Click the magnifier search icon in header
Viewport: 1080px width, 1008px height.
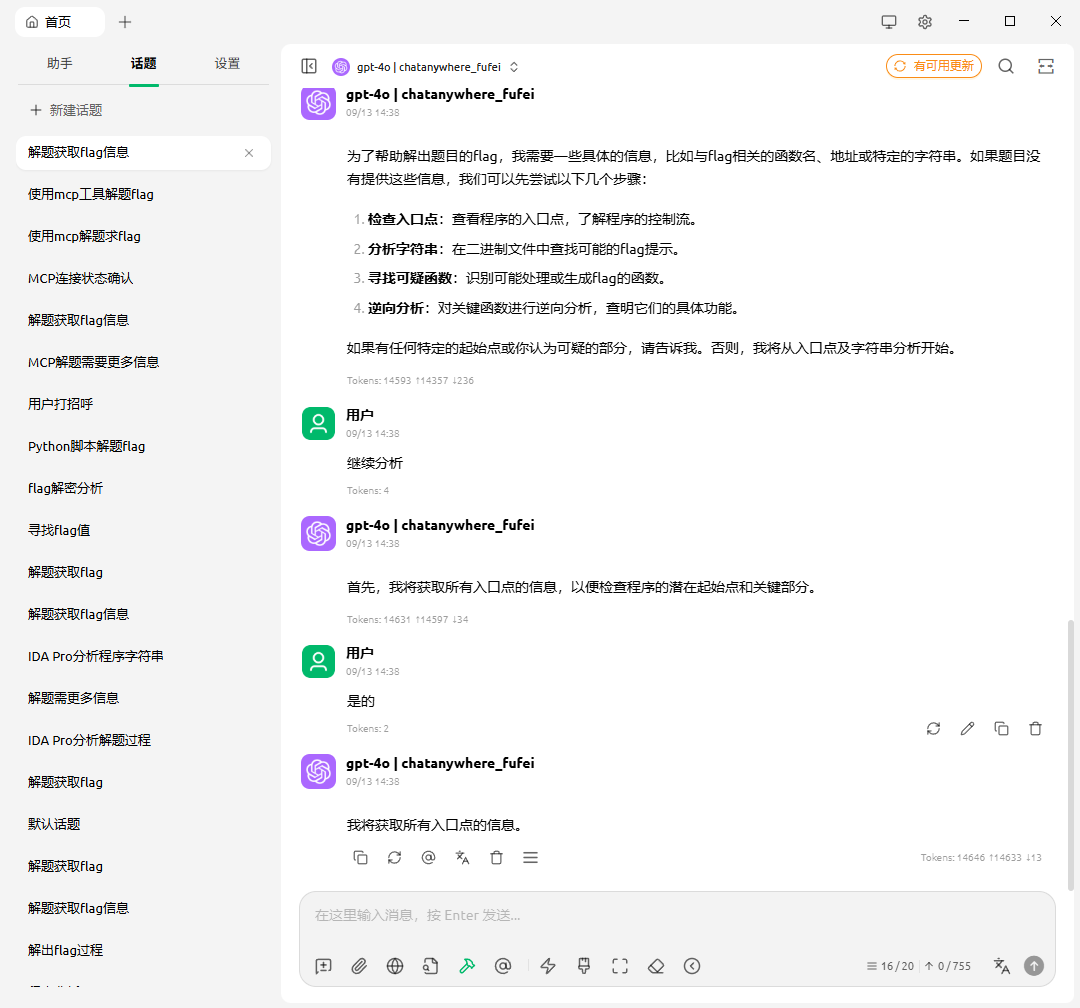pyautogui.click(x=1006, y=66)
